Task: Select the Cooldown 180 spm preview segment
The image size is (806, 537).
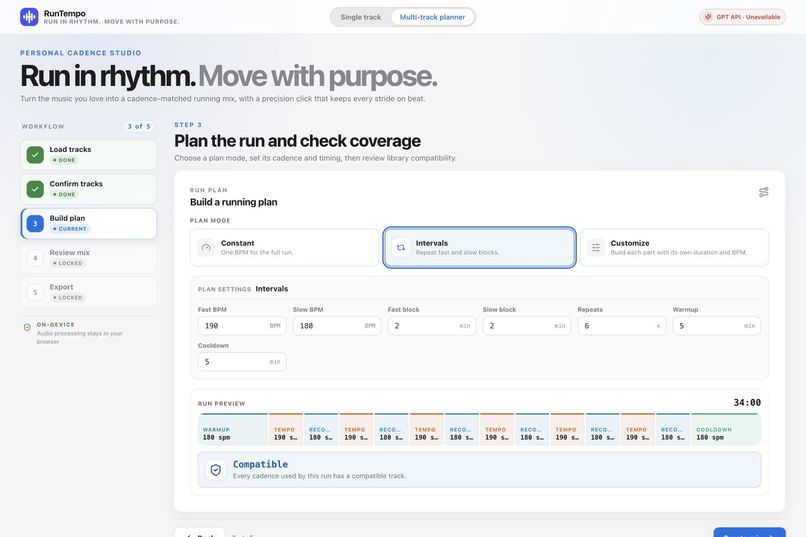Action: [726, 429]
